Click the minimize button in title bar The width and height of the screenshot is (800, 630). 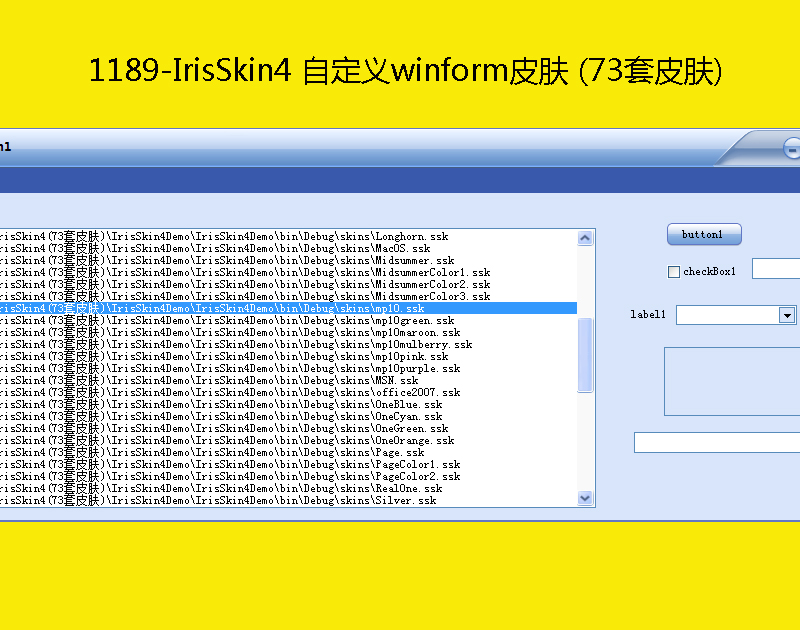pyautogui.click(x=791, y=149)
